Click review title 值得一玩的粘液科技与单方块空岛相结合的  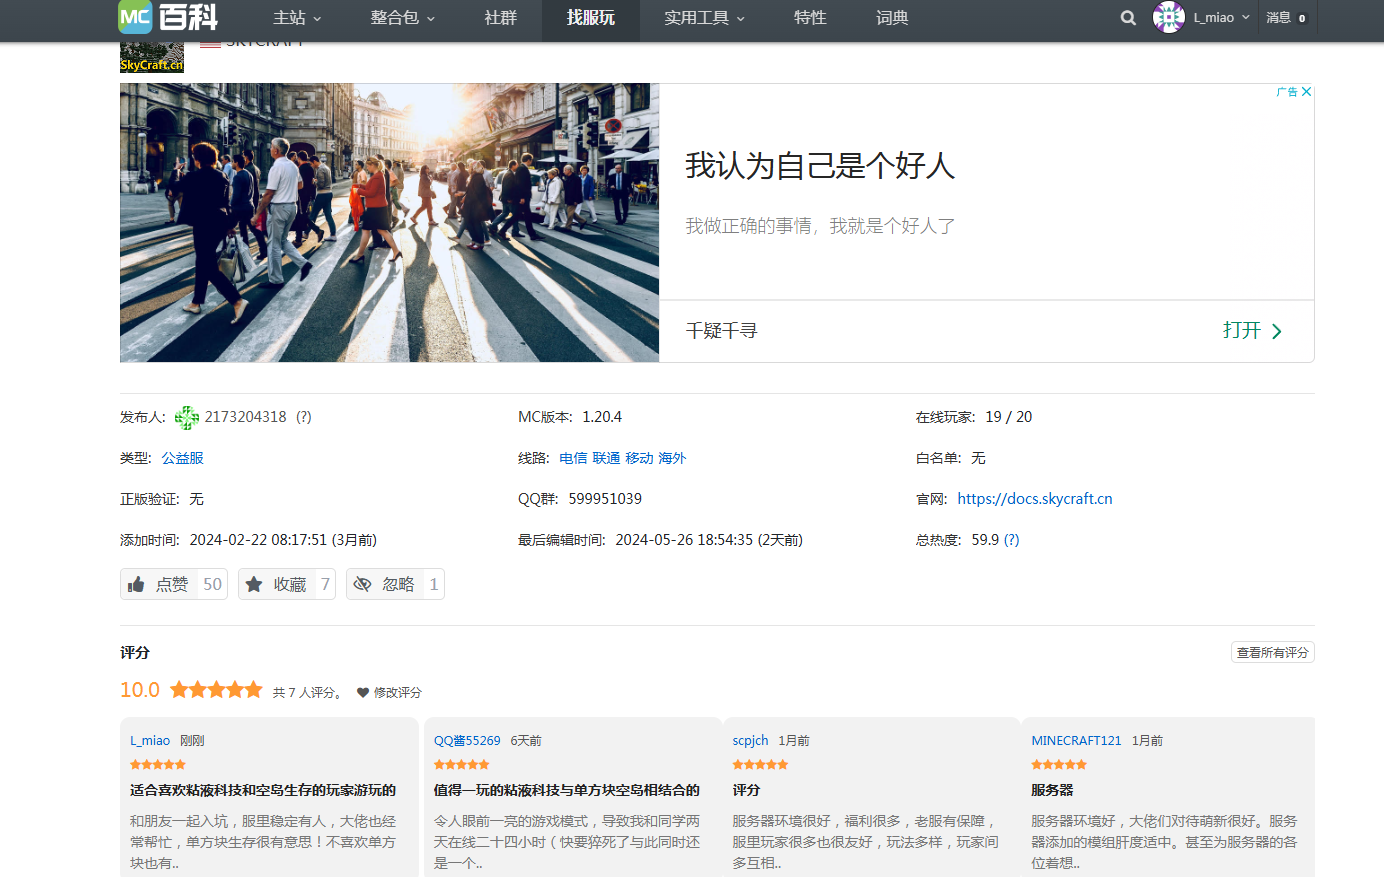(x=567, y=790)
